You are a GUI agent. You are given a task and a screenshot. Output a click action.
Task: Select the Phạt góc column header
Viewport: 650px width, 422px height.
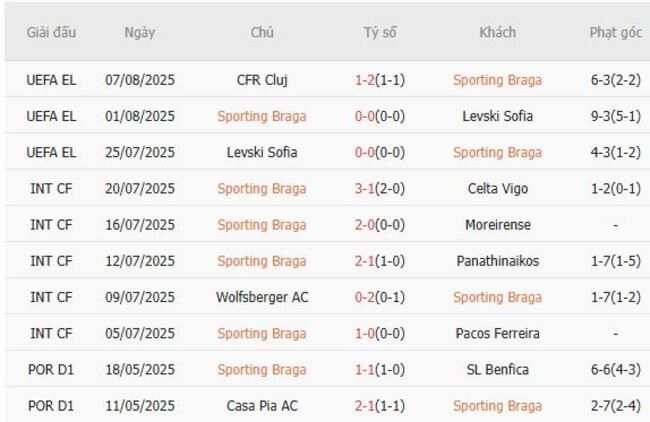[615, 32]
